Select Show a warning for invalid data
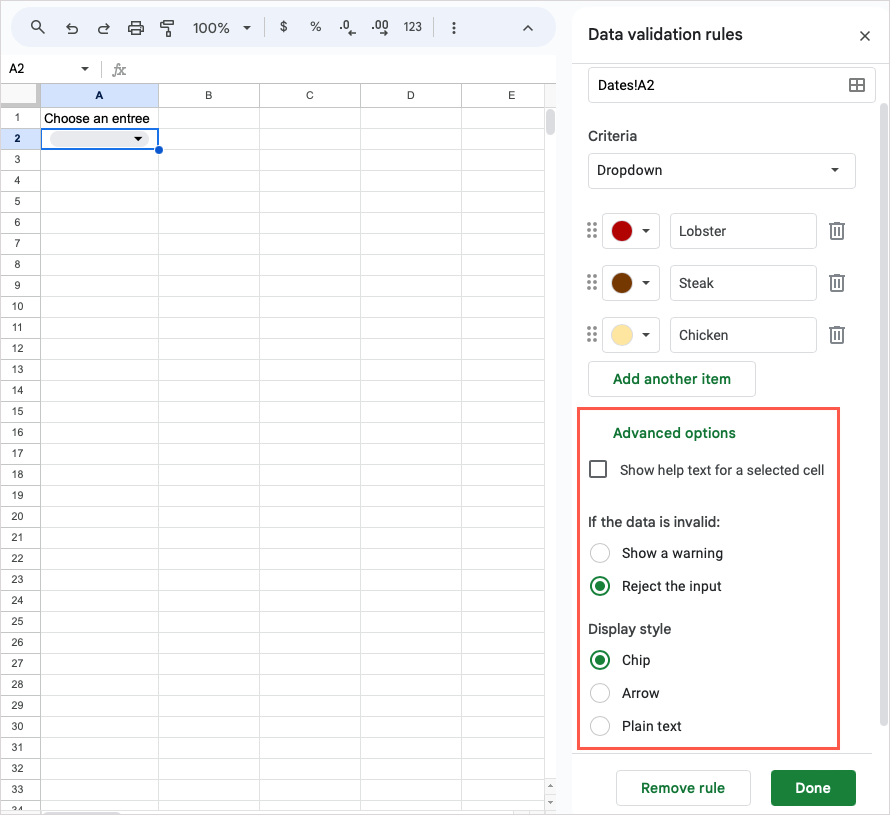This screenshot has height=815, width=890. tap(600, 553)
